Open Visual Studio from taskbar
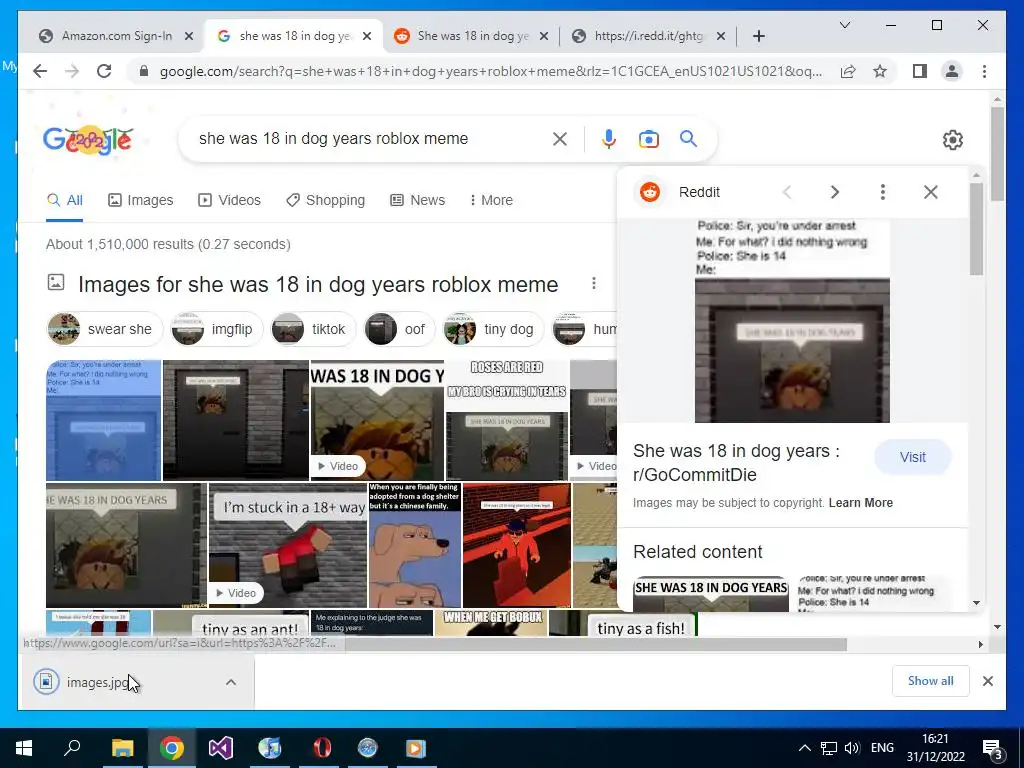This screenshot has width=1024, height=768. (x=221, y=748)
